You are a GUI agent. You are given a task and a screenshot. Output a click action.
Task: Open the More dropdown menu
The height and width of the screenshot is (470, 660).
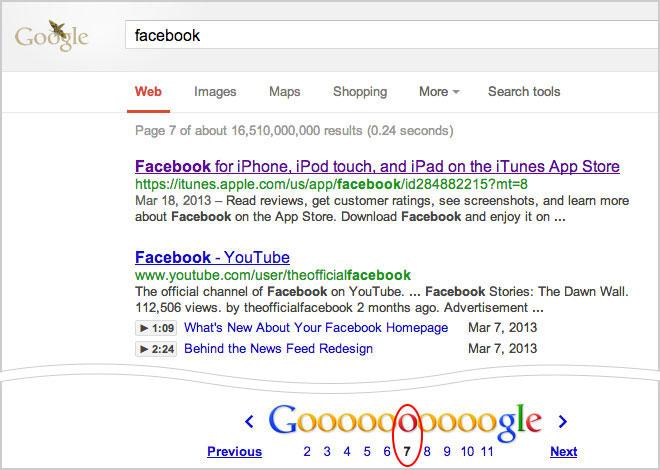click(x=439, y=91)
